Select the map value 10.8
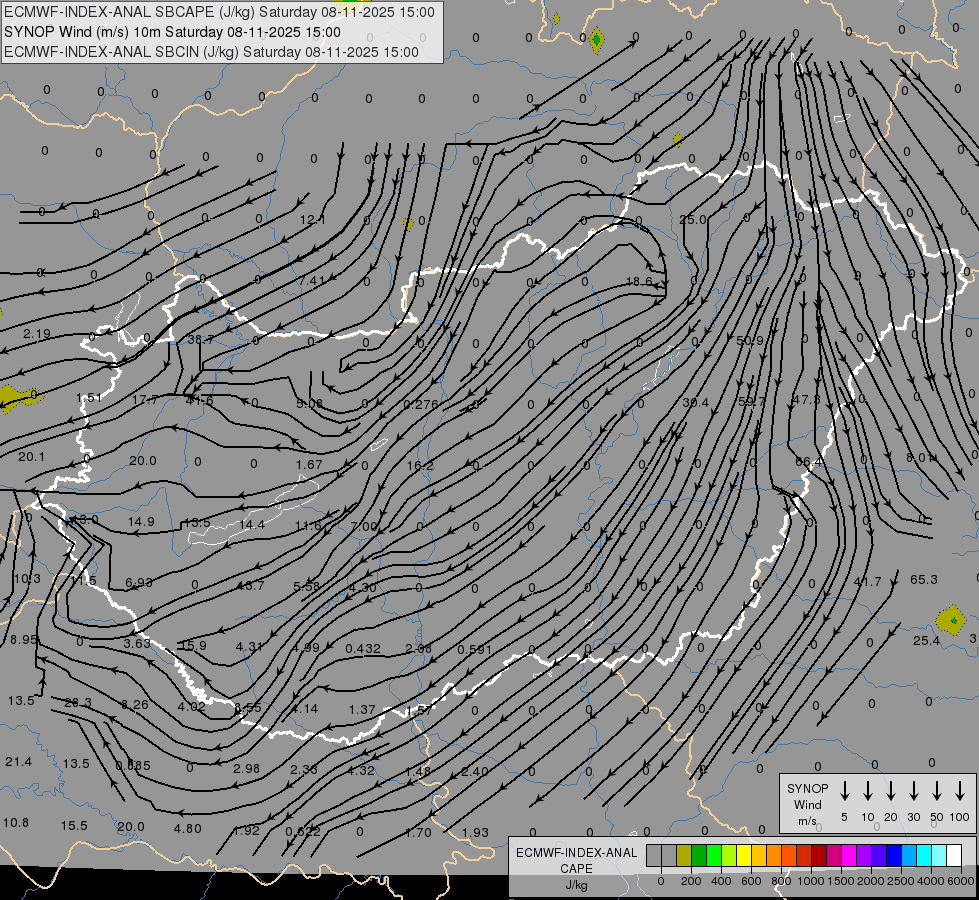This screenshot has height=900, width=979. coord(16,823)
